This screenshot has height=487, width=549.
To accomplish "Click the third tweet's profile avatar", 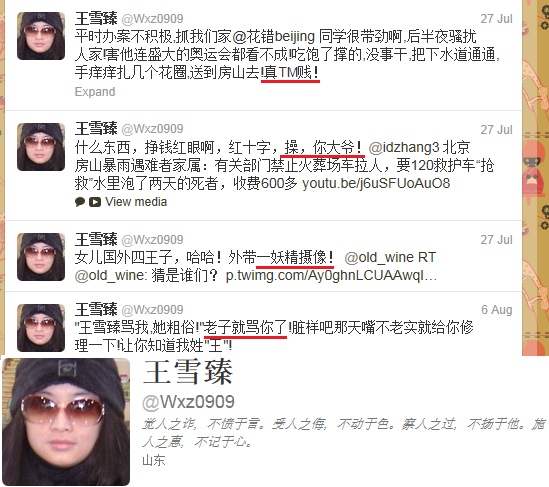I will pyautogui.click(x=41, y=257).
